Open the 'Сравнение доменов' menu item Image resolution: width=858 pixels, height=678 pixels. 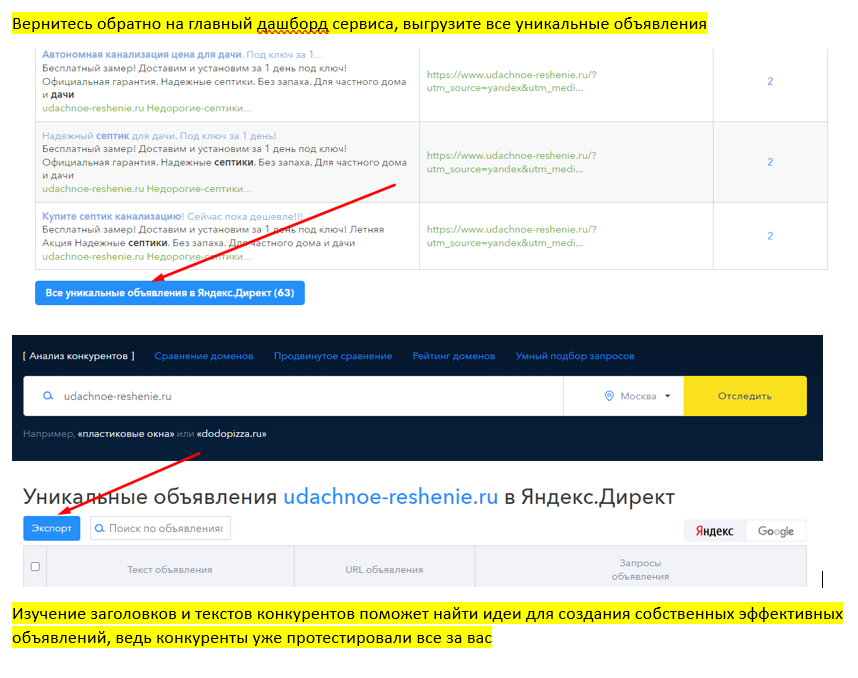pos(204,356)
